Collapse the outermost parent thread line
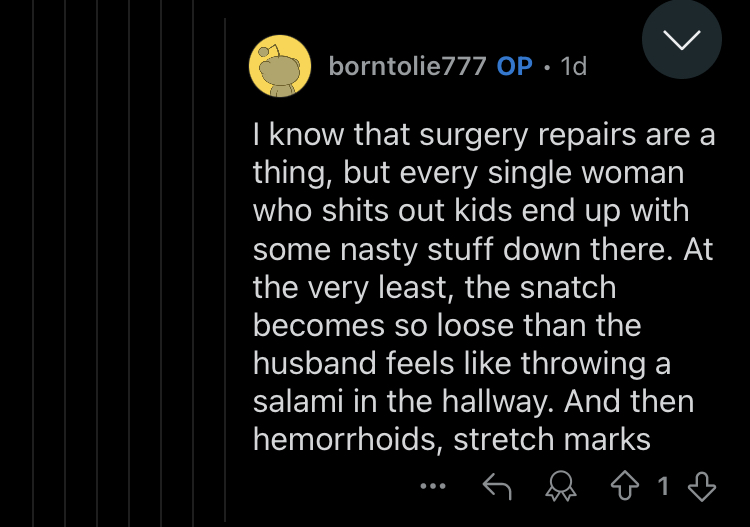The height and width of the screenshot is (527, 750). click(33, 264)
